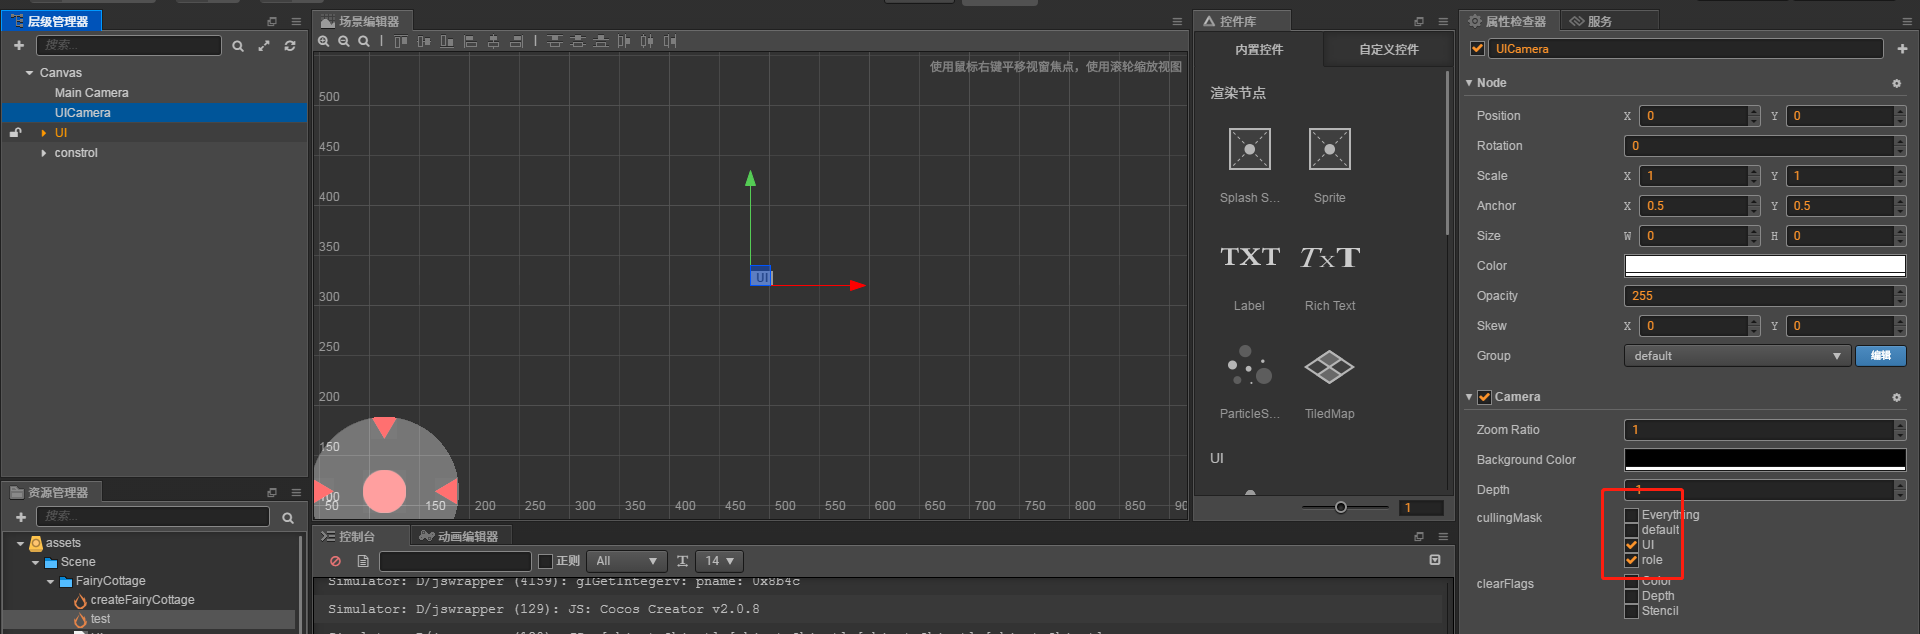Align selected nodes to left edge

point(470,41)
